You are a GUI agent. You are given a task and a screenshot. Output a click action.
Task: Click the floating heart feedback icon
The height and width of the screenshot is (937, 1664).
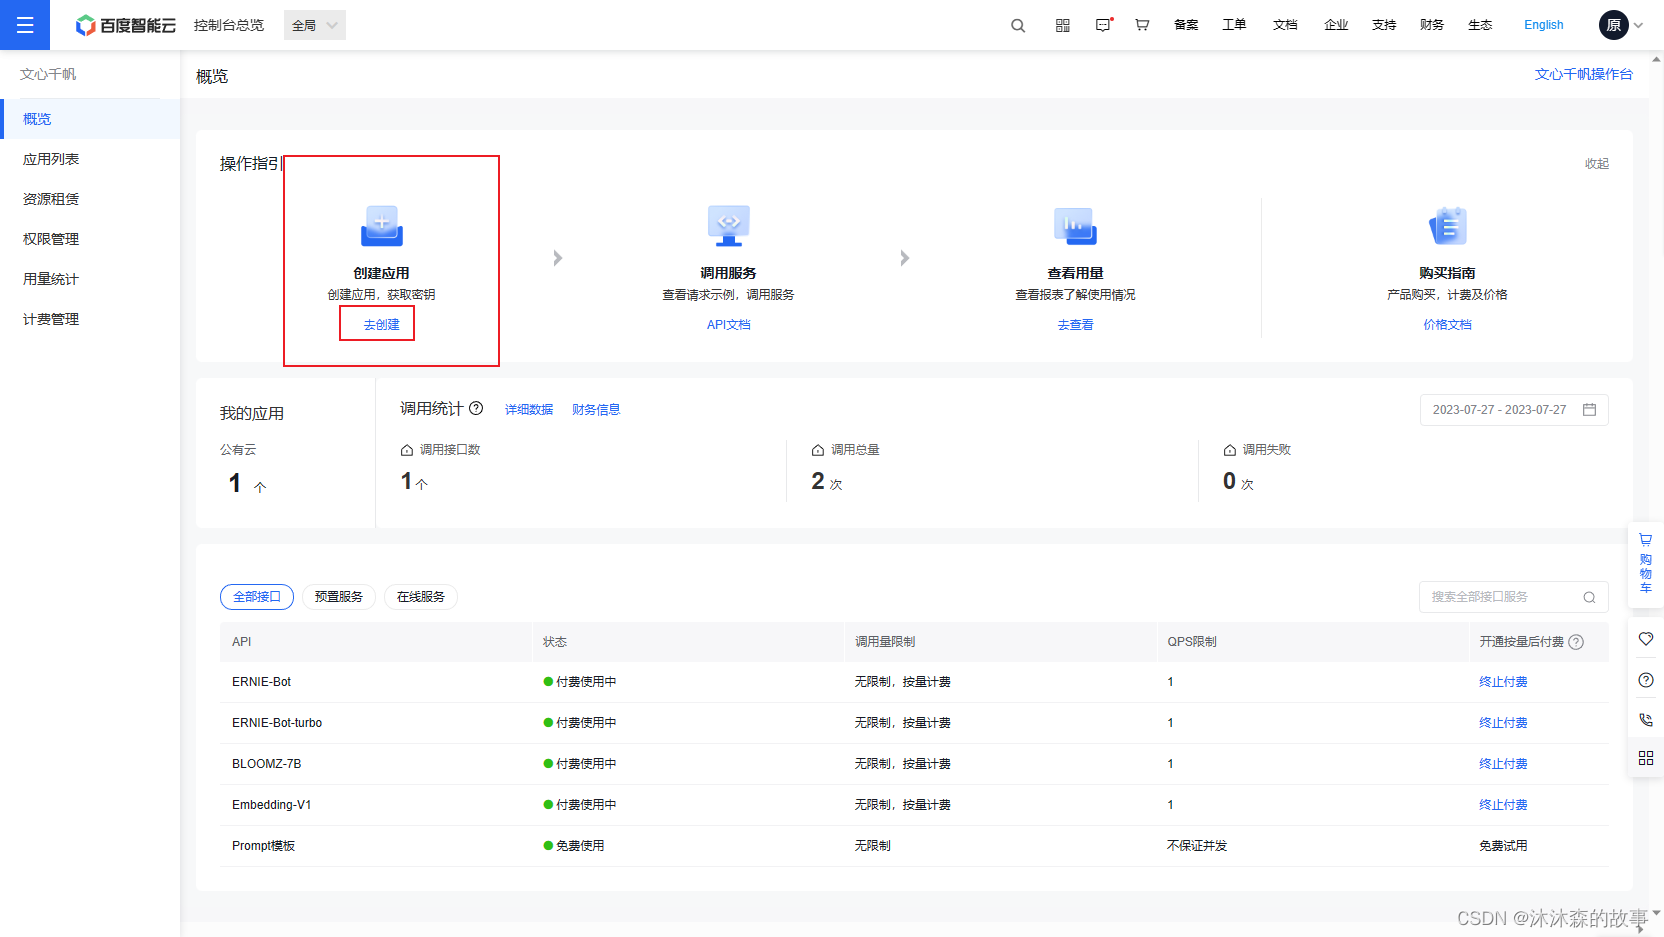(1646, 639)
